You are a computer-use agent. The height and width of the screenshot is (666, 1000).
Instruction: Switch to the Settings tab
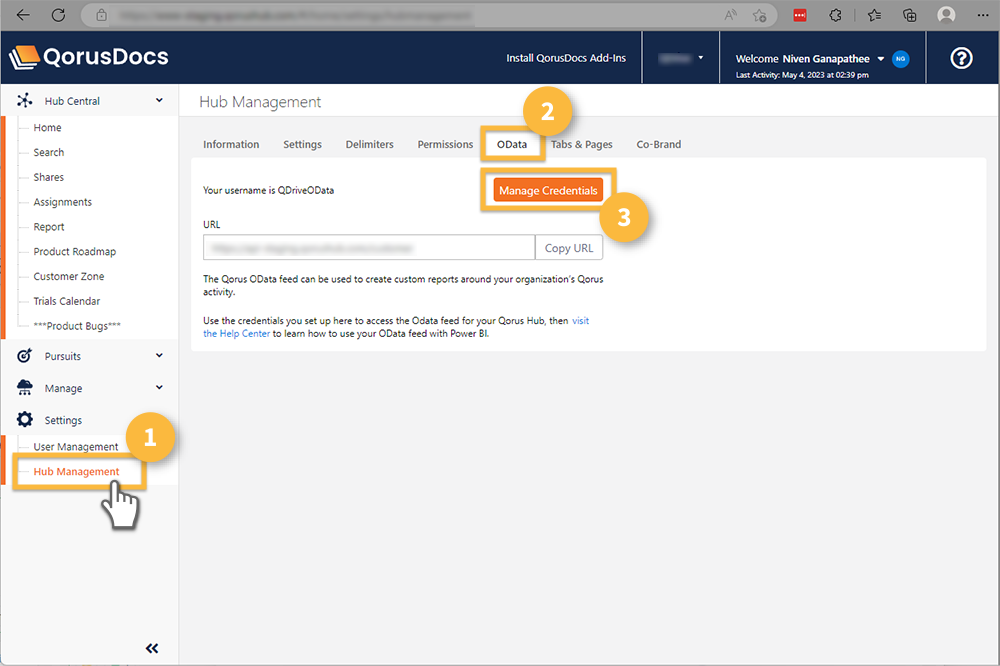(302, 144)
